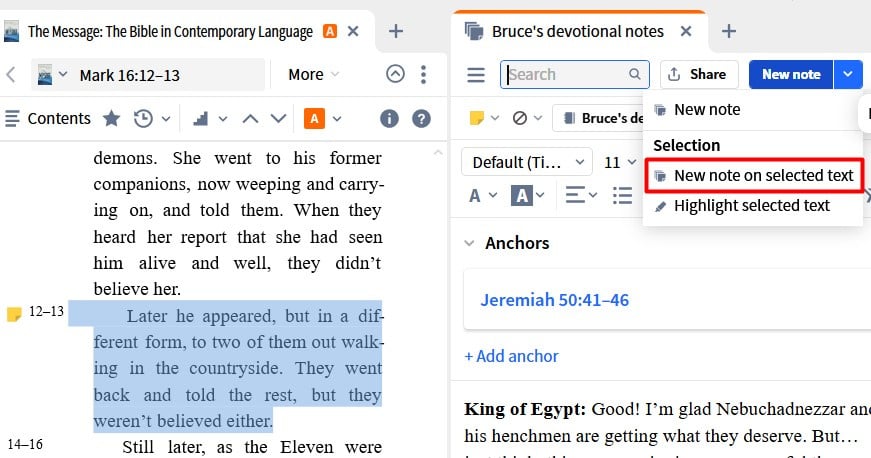The width and height of the screenshot is (871, 458).
Task: Expand dropdown next to bar chart icon
Action: point(223,118)
